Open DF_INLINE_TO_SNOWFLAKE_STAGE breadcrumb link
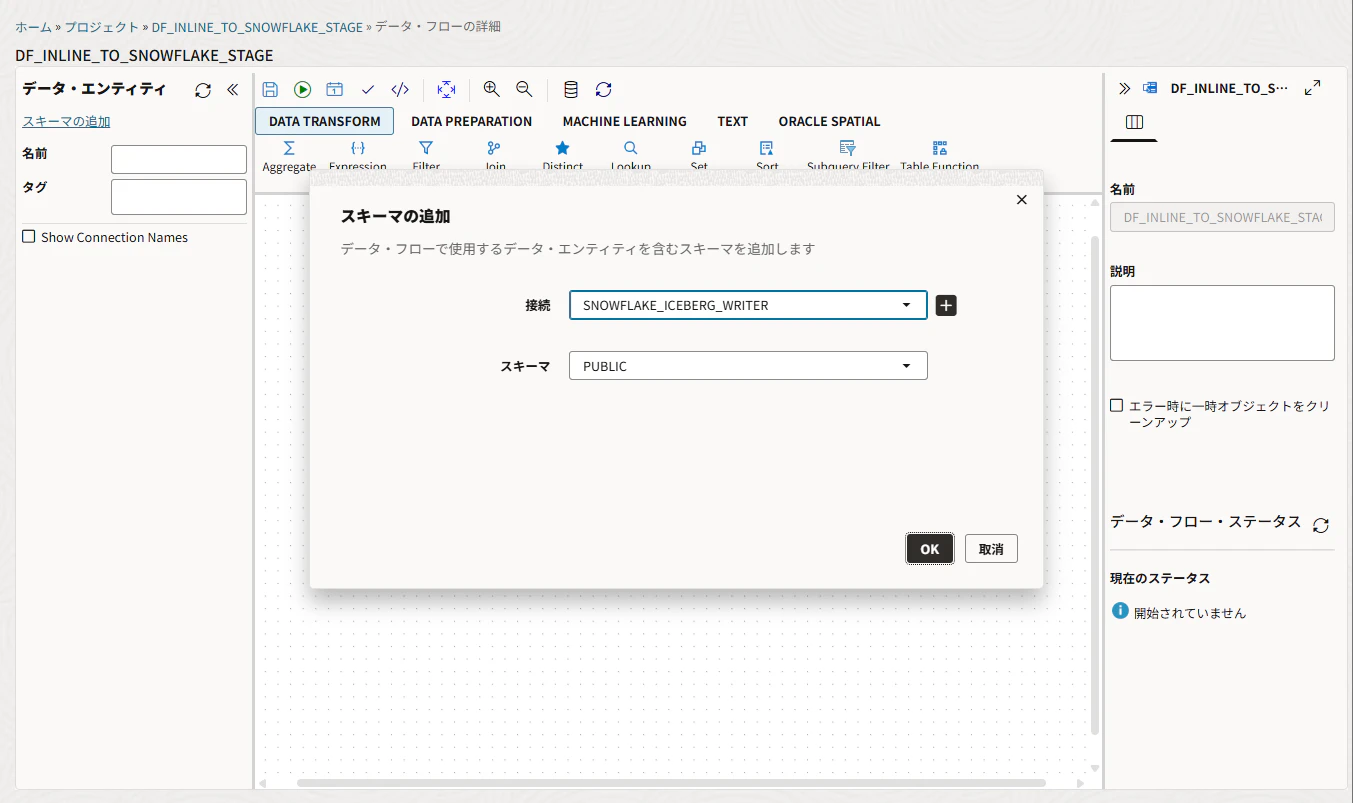 tap(257, 27)
